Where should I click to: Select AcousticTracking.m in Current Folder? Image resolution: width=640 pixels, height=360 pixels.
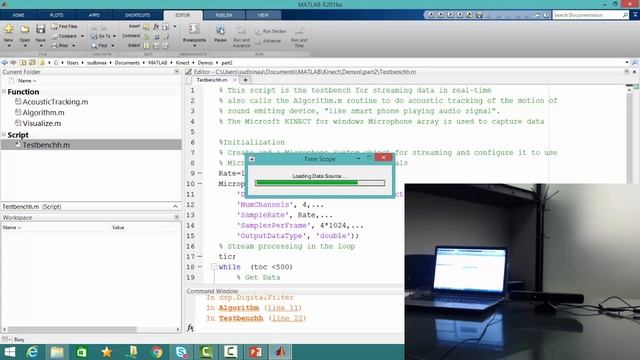[x=55, y=102]
